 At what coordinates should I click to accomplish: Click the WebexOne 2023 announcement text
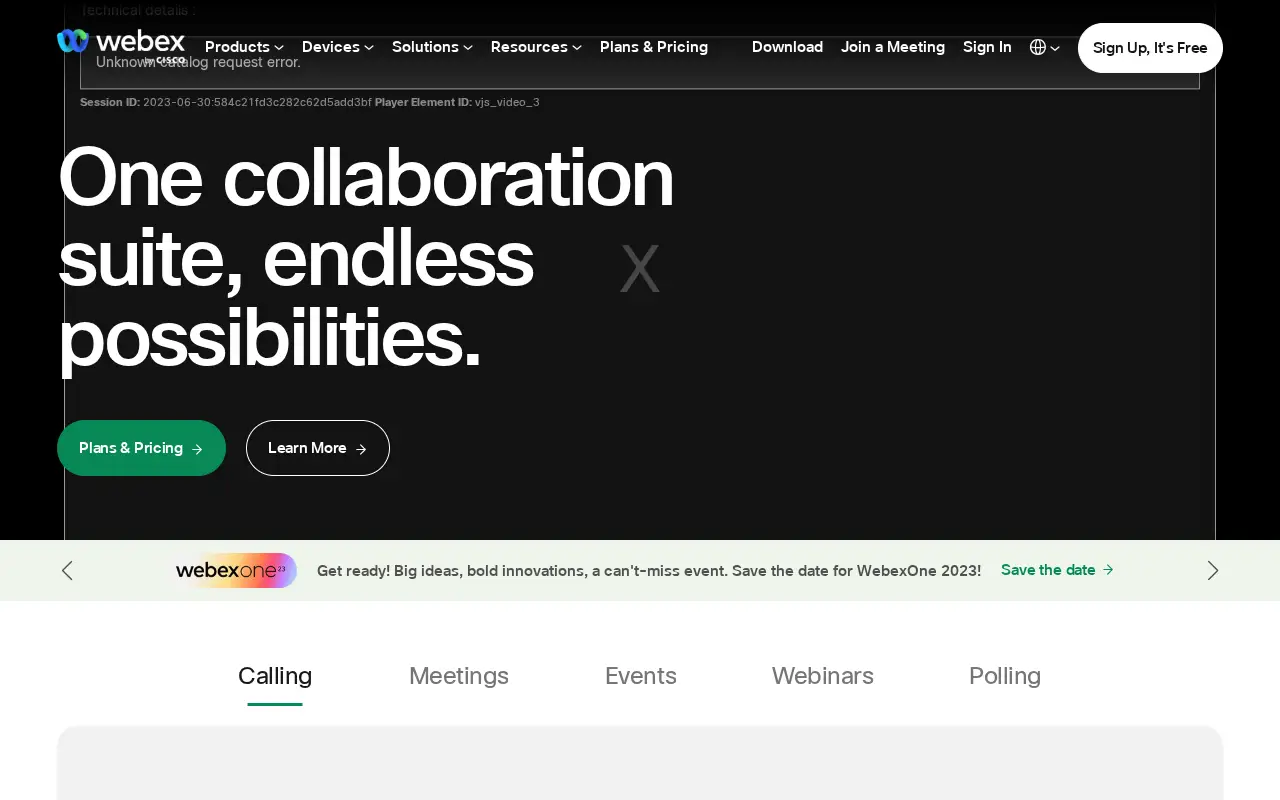tap(649, 571)
